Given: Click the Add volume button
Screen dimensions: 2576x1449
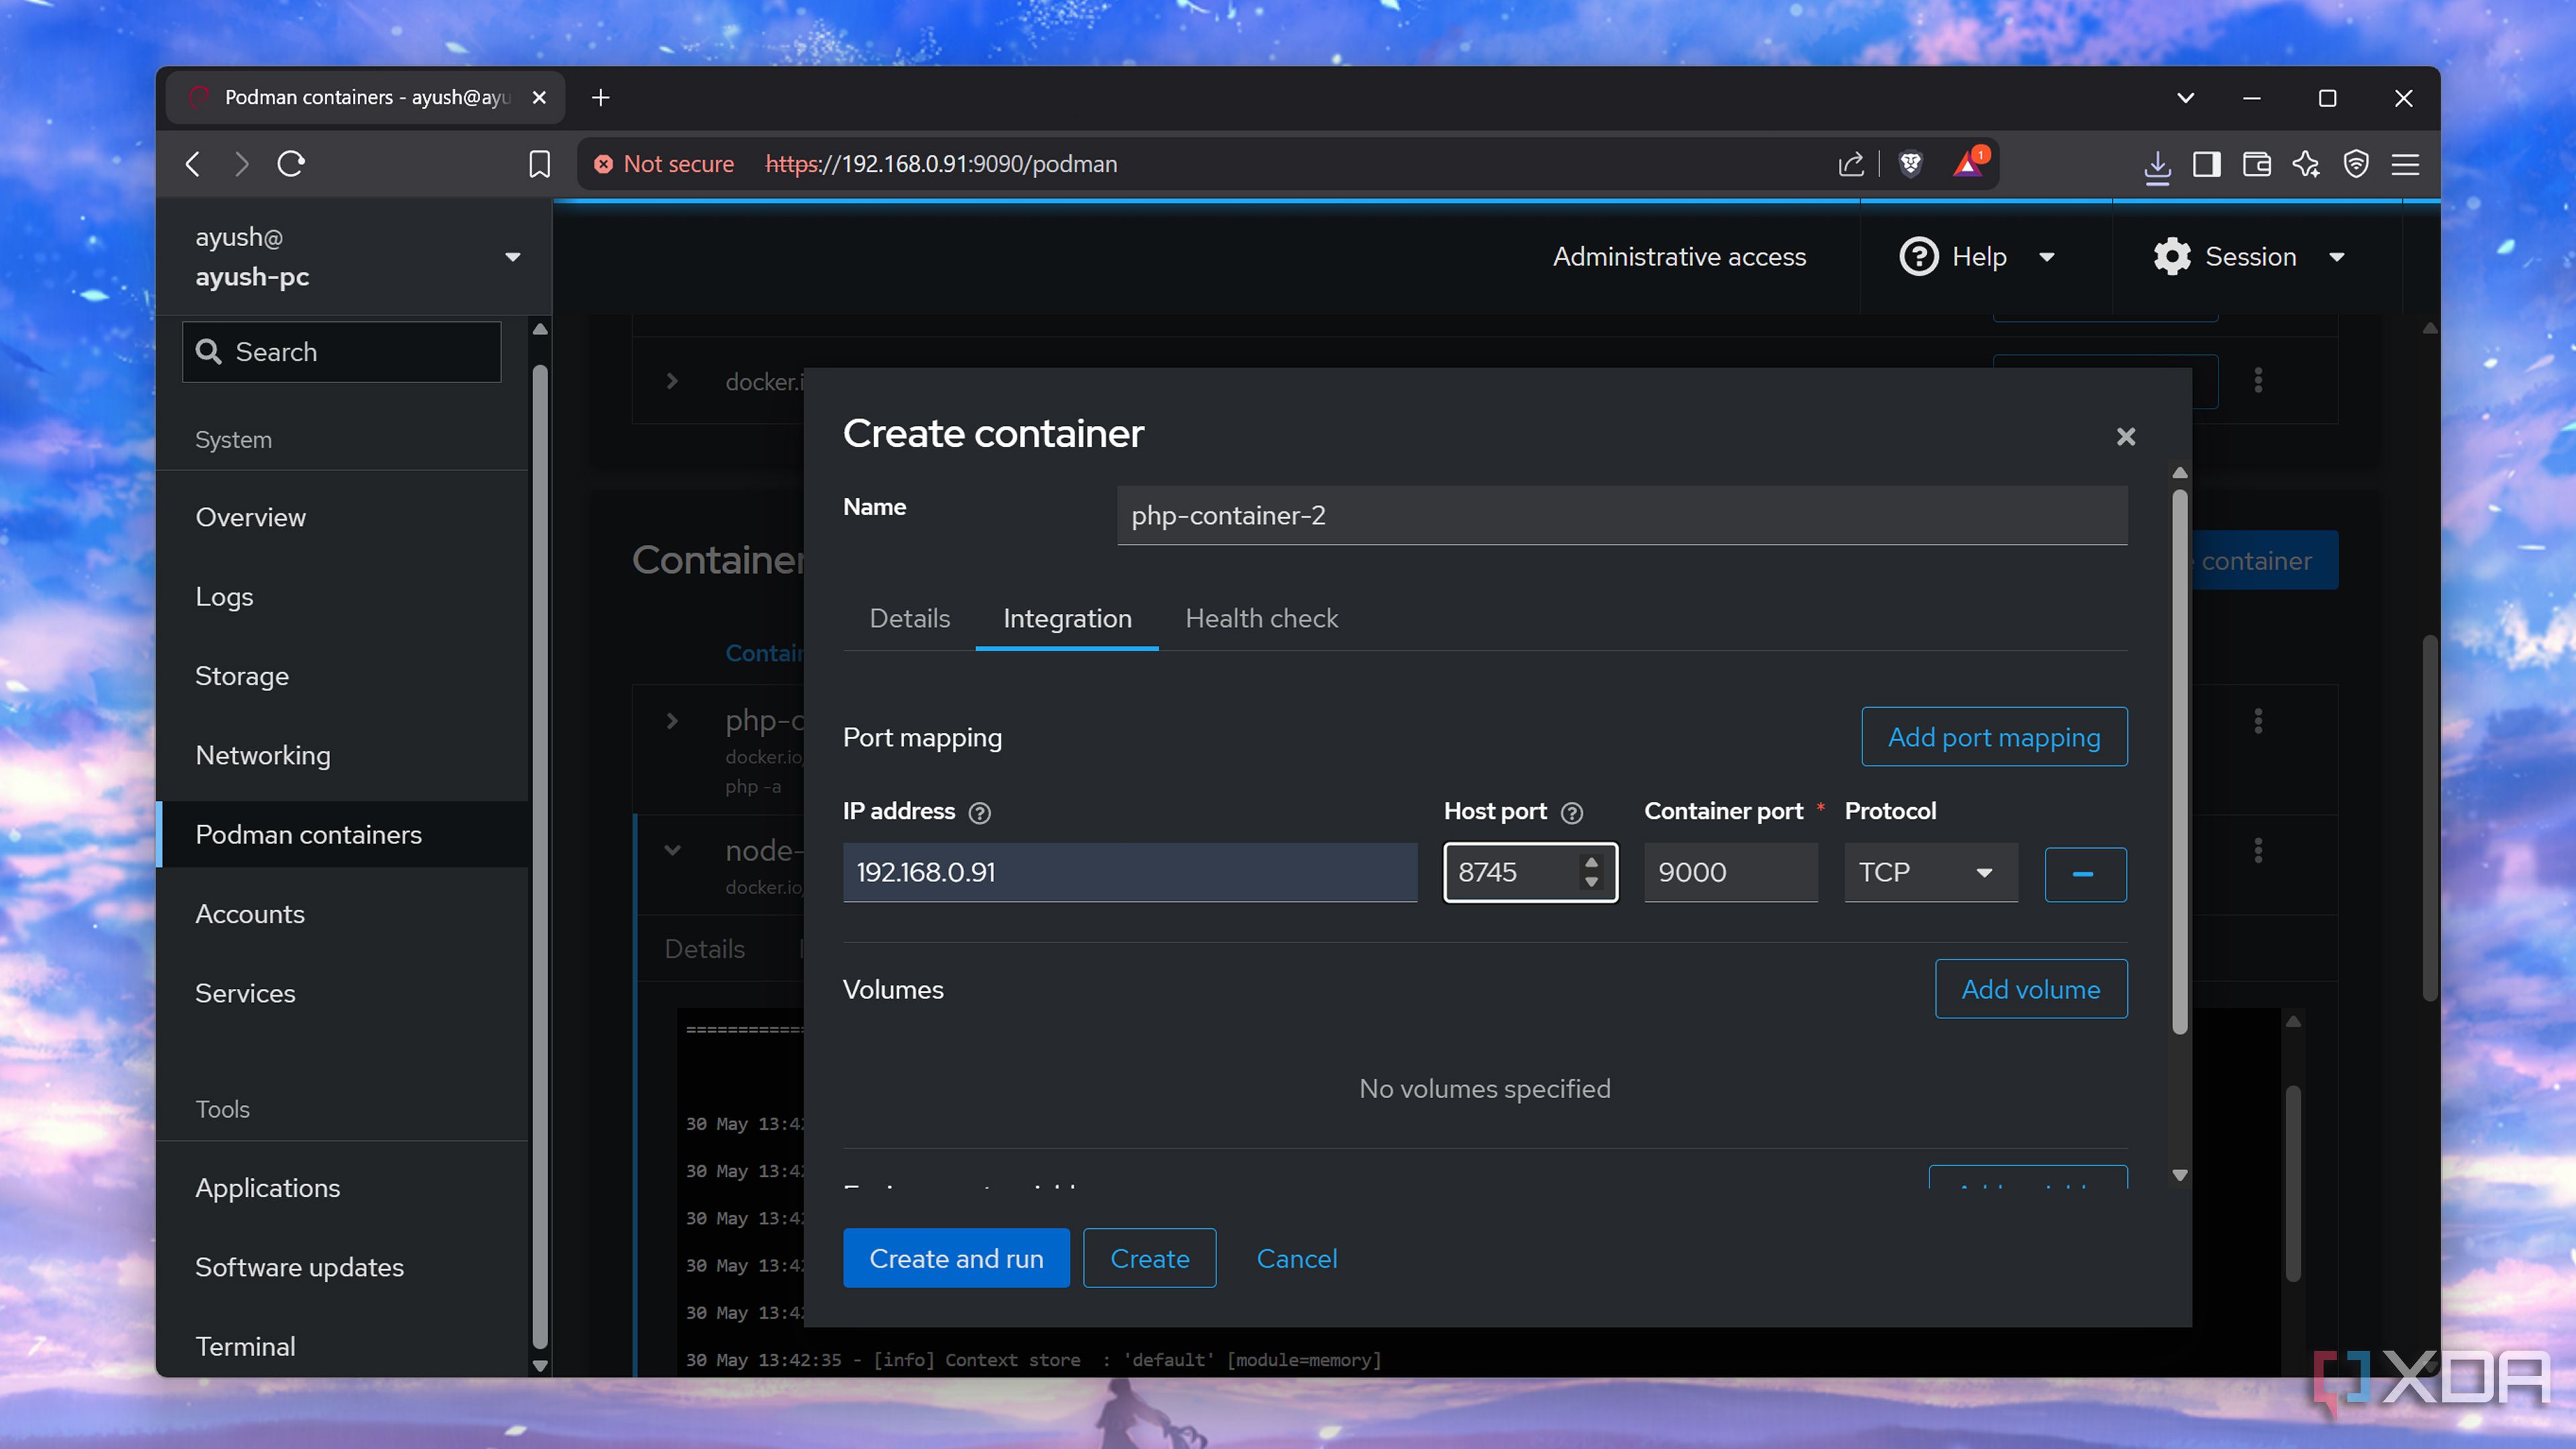Looking at the screenshot, I should coord(2030,989).
